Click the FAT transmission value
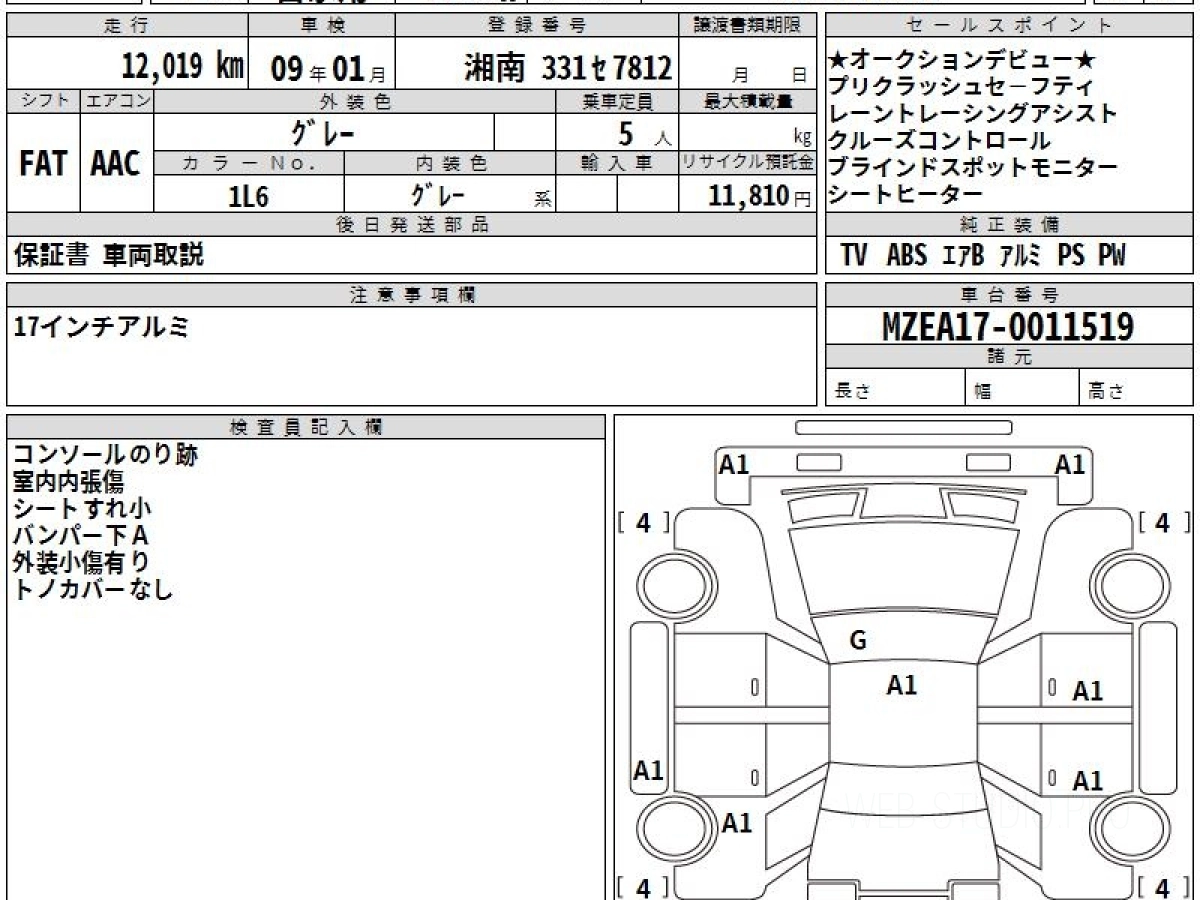1200x900 pixels. tap(43, 164)
